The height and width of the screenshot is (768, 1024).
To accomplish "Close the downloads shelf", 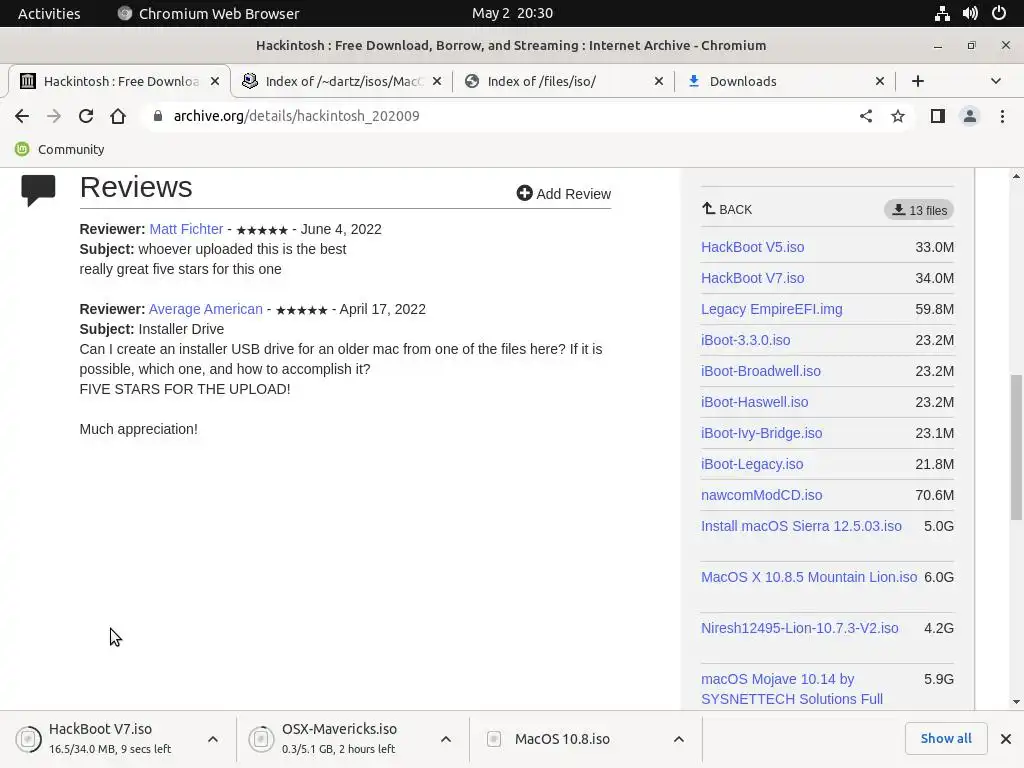I will (1006, 739).
